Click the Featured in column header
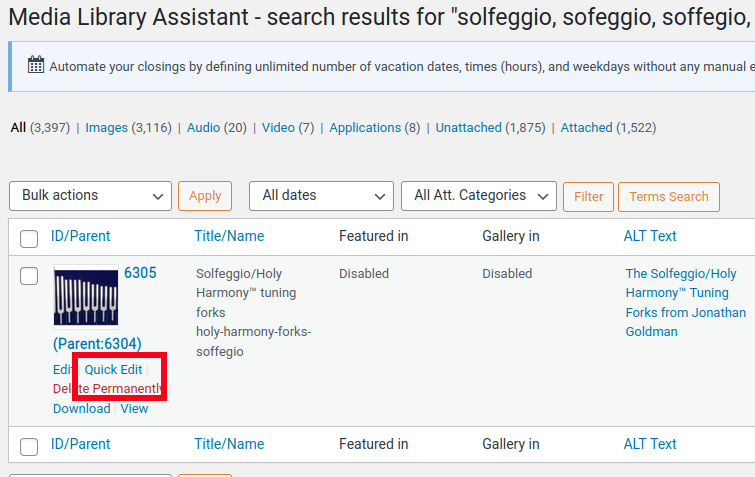The height and width of the screenshot is (477, 755). pos(374,236)
